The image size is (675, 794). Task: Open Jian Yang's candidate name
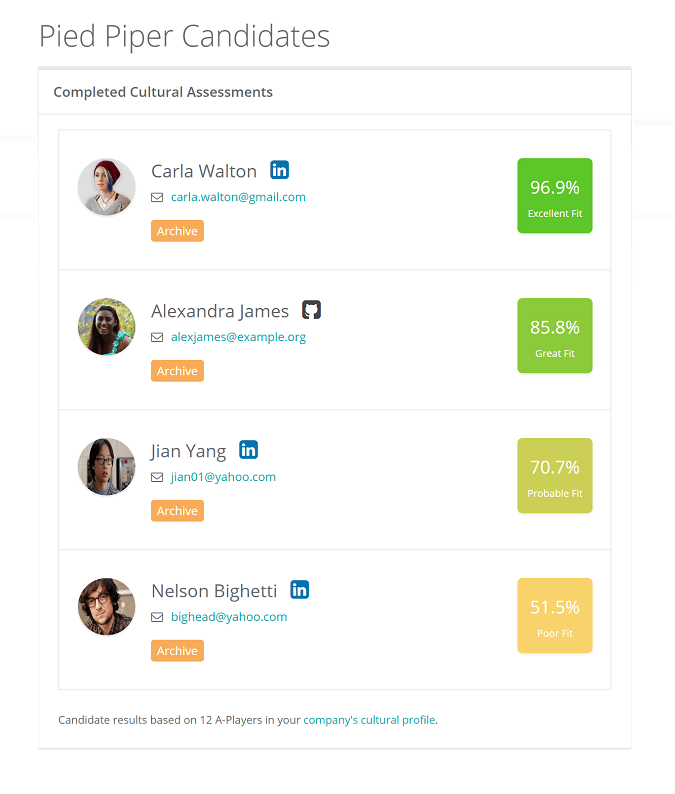pos(188,451)
